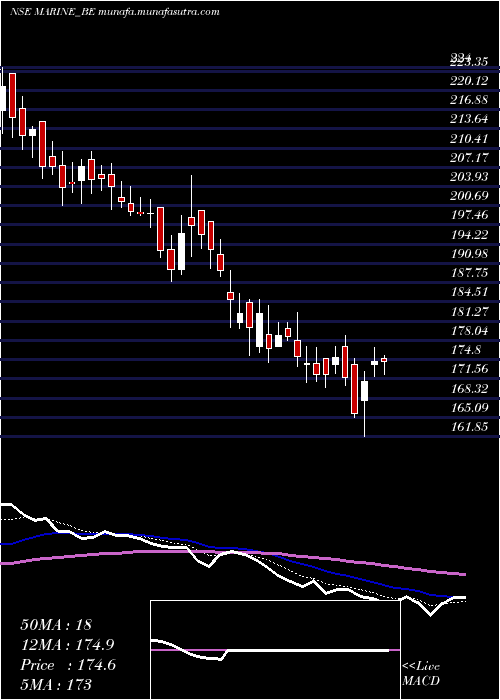500x700 pixels.
Task: Click the 178.04 price level label
Action: coord(469,331)
